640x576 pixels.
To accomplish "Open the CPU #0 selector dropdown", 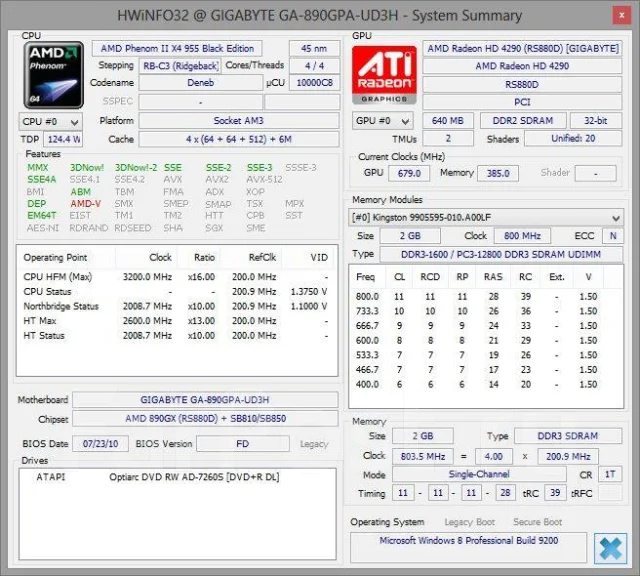I will point(51,122).
